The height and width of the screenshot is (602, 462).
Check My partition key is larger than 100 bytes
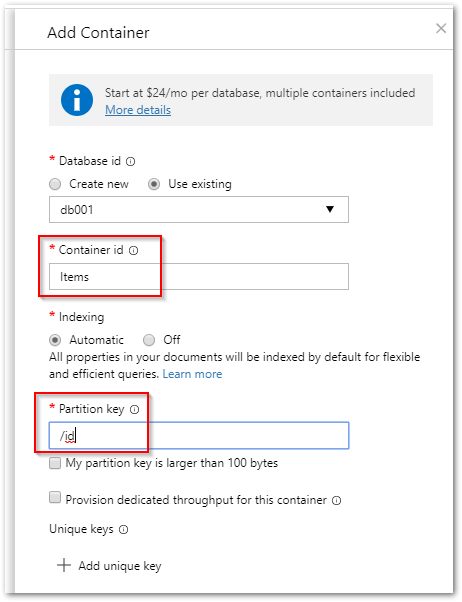pos(55,463)
